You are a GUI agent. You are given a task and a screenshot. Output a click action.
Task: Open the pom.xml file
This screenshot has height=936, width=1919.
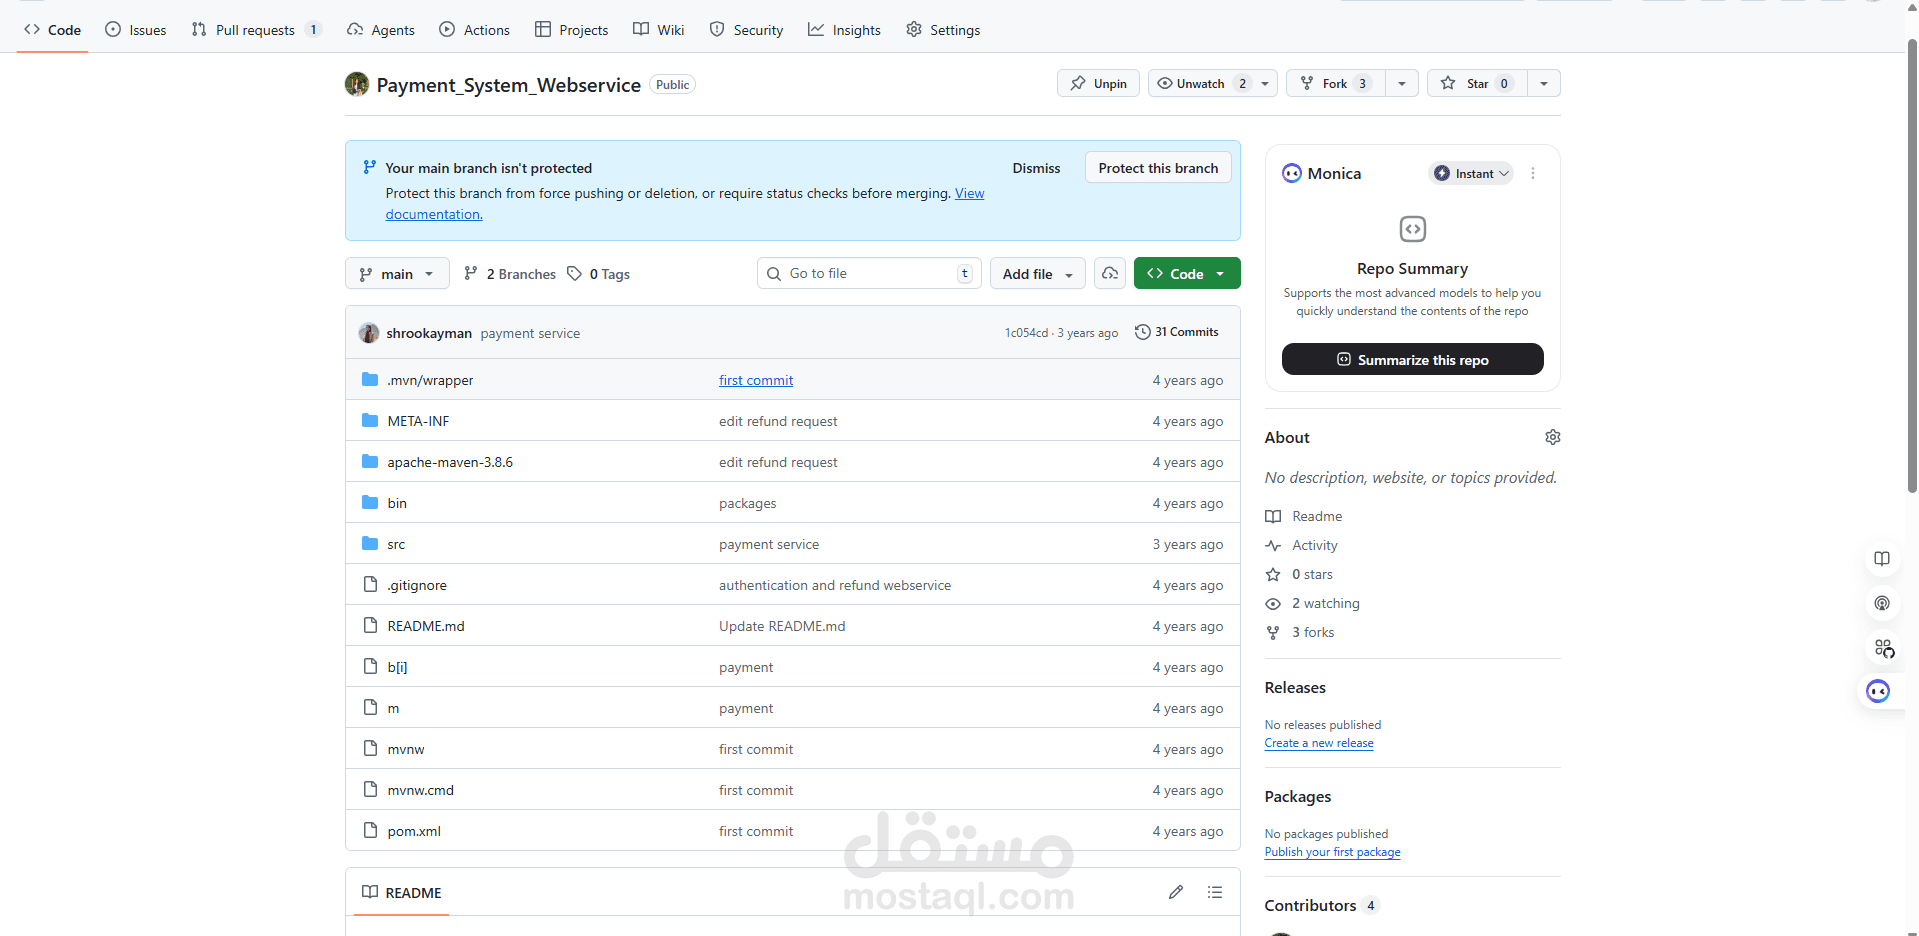click(414, 831)
